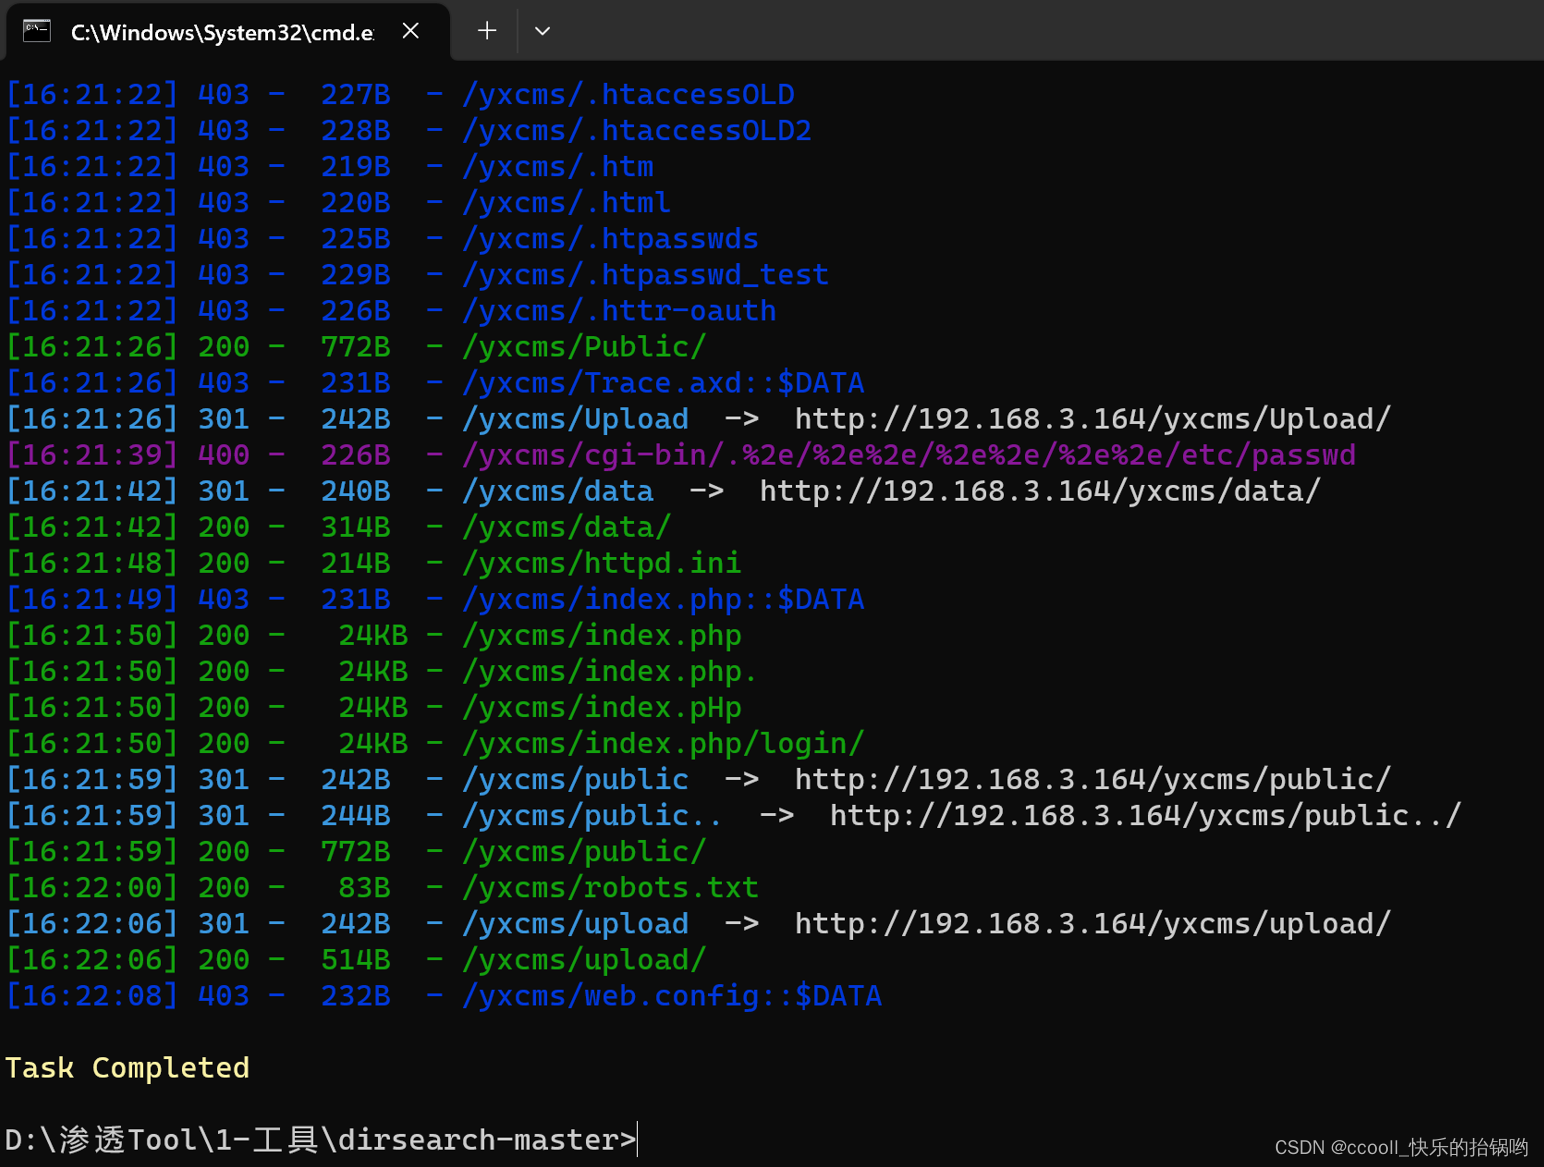Click the "Task Completed" message
The image size is (1544, 1167).
click(x=127, y=1067)
